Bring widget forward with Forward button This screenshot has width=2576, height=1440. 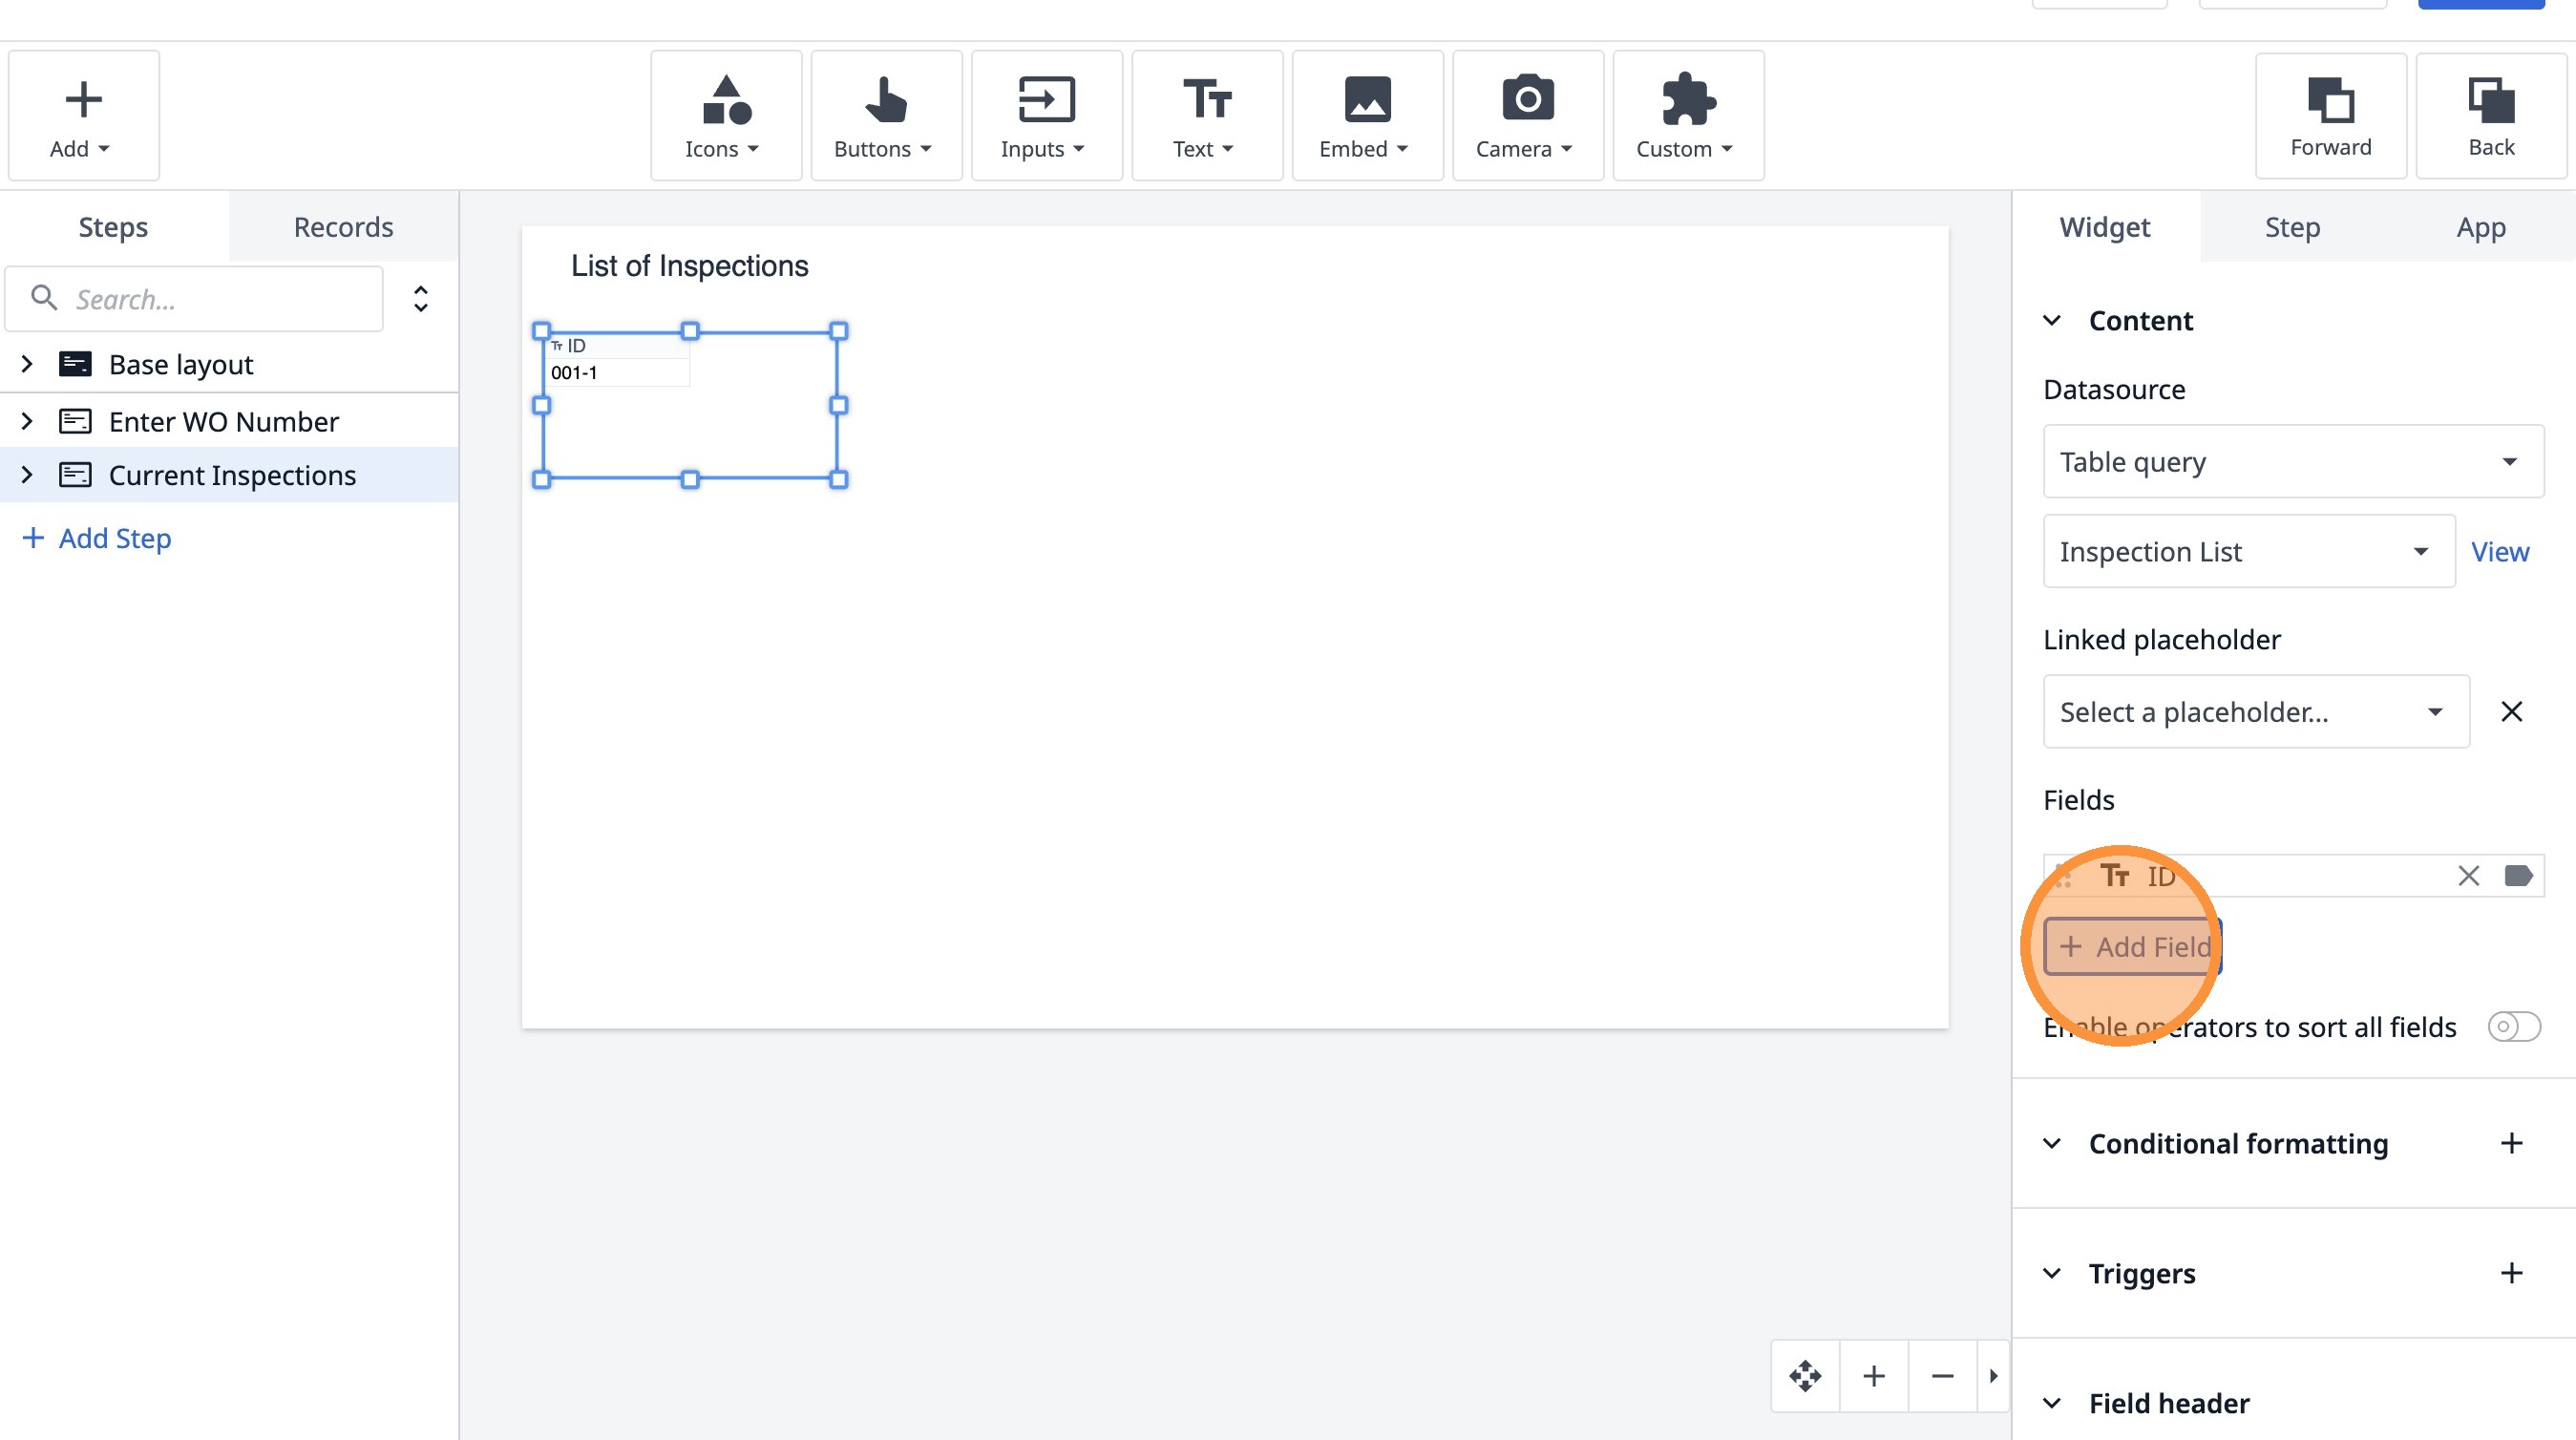coord(2330,116)
